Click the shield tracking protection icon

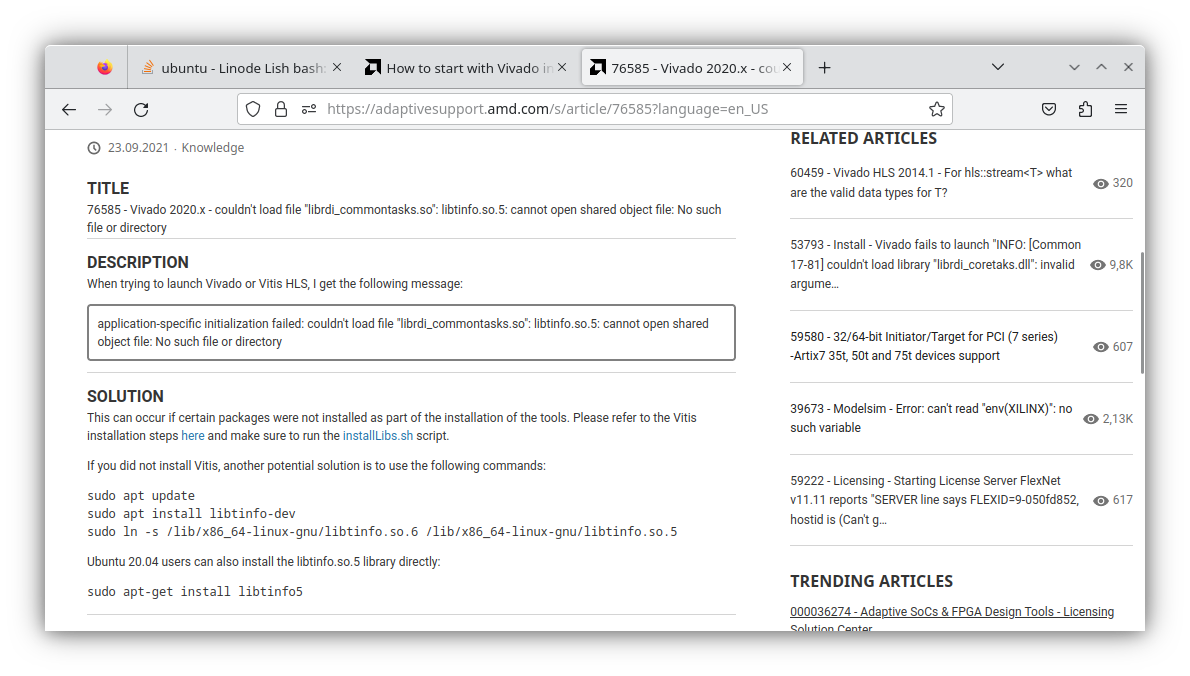tap(253, 108)
